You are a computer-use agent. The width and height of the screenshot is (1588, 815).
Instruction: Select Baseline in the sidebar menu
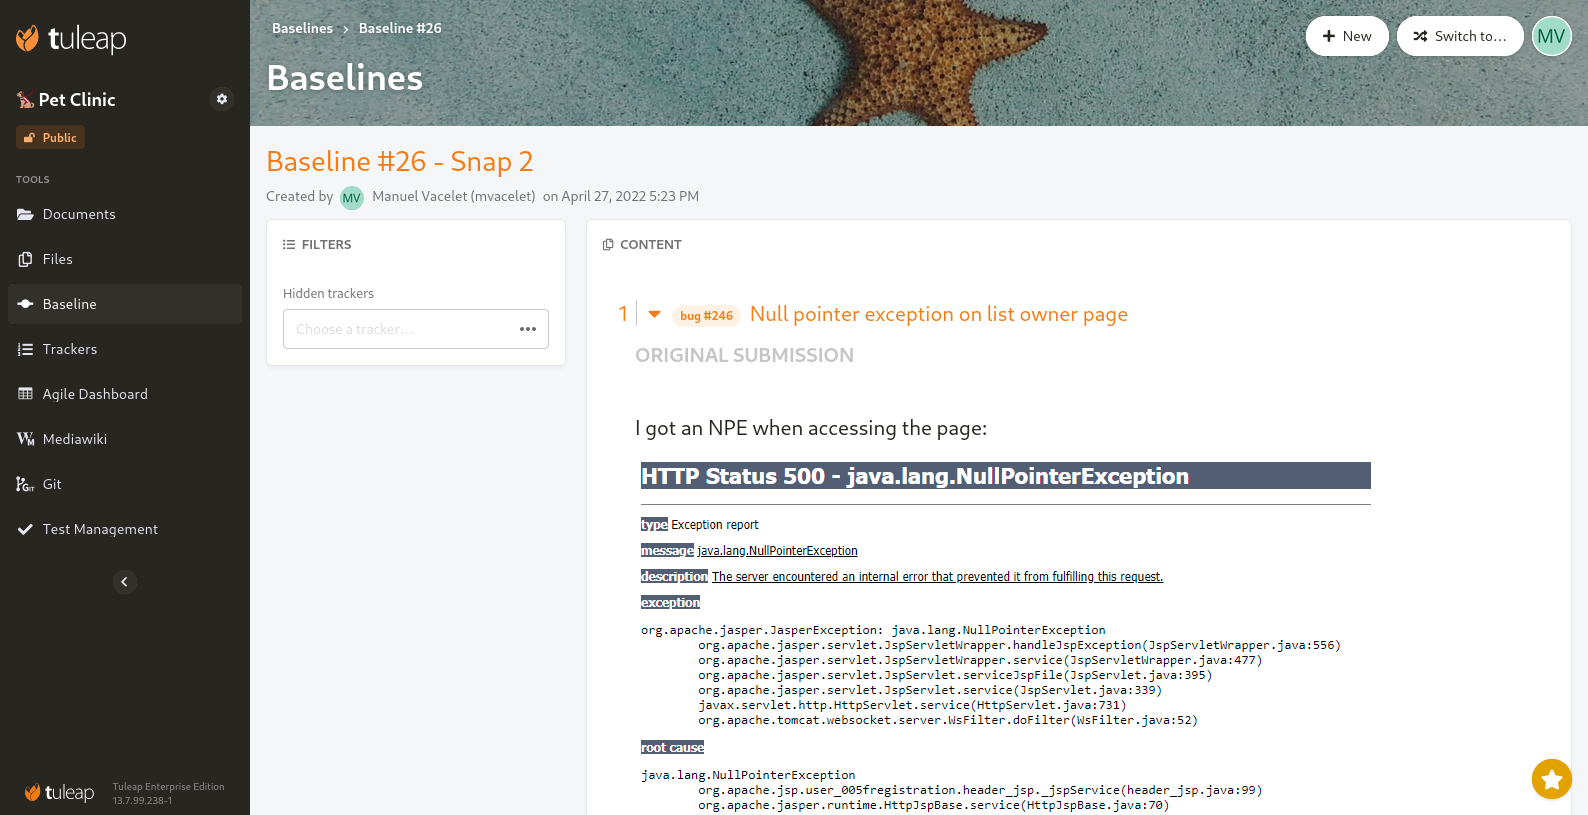point(69,304)
